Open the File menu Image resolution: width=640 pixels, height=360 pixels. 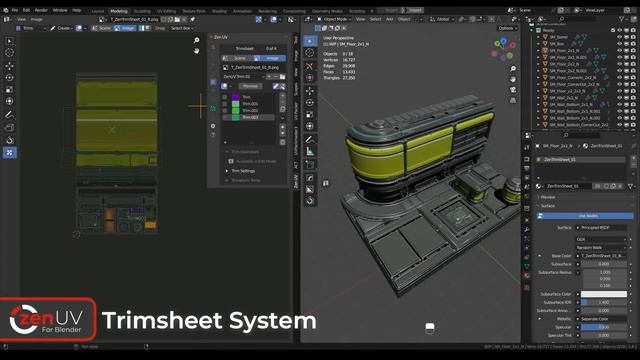point(15,10)
